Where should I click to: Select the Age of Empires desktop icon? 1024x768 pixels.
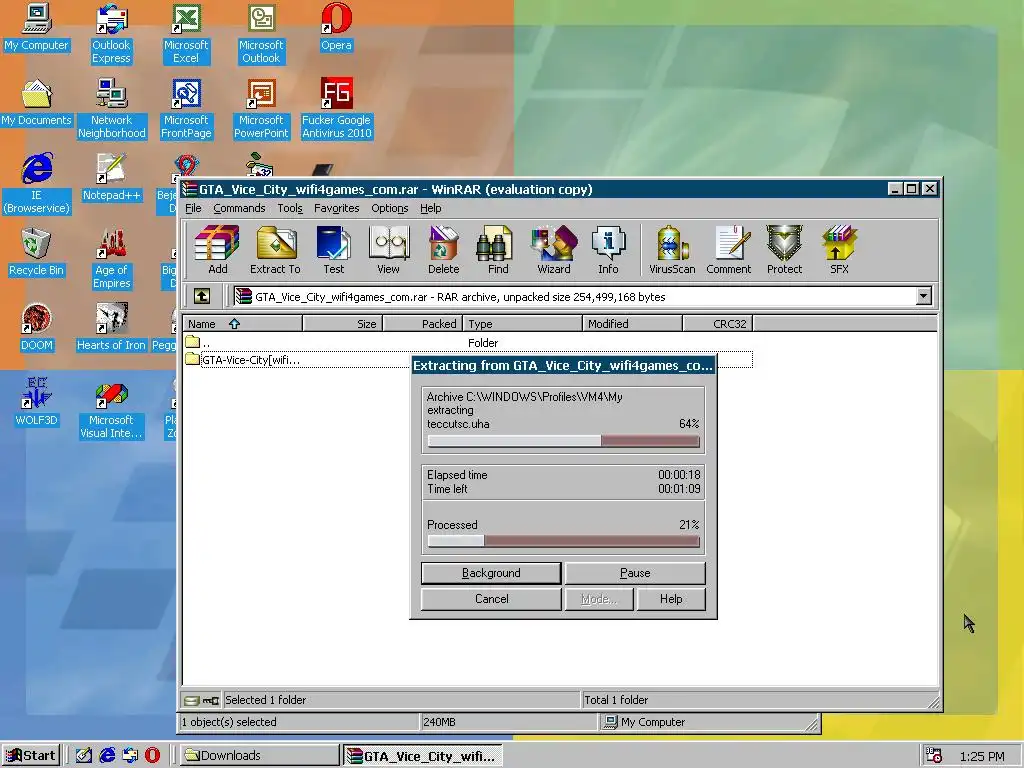coord(111,259)
